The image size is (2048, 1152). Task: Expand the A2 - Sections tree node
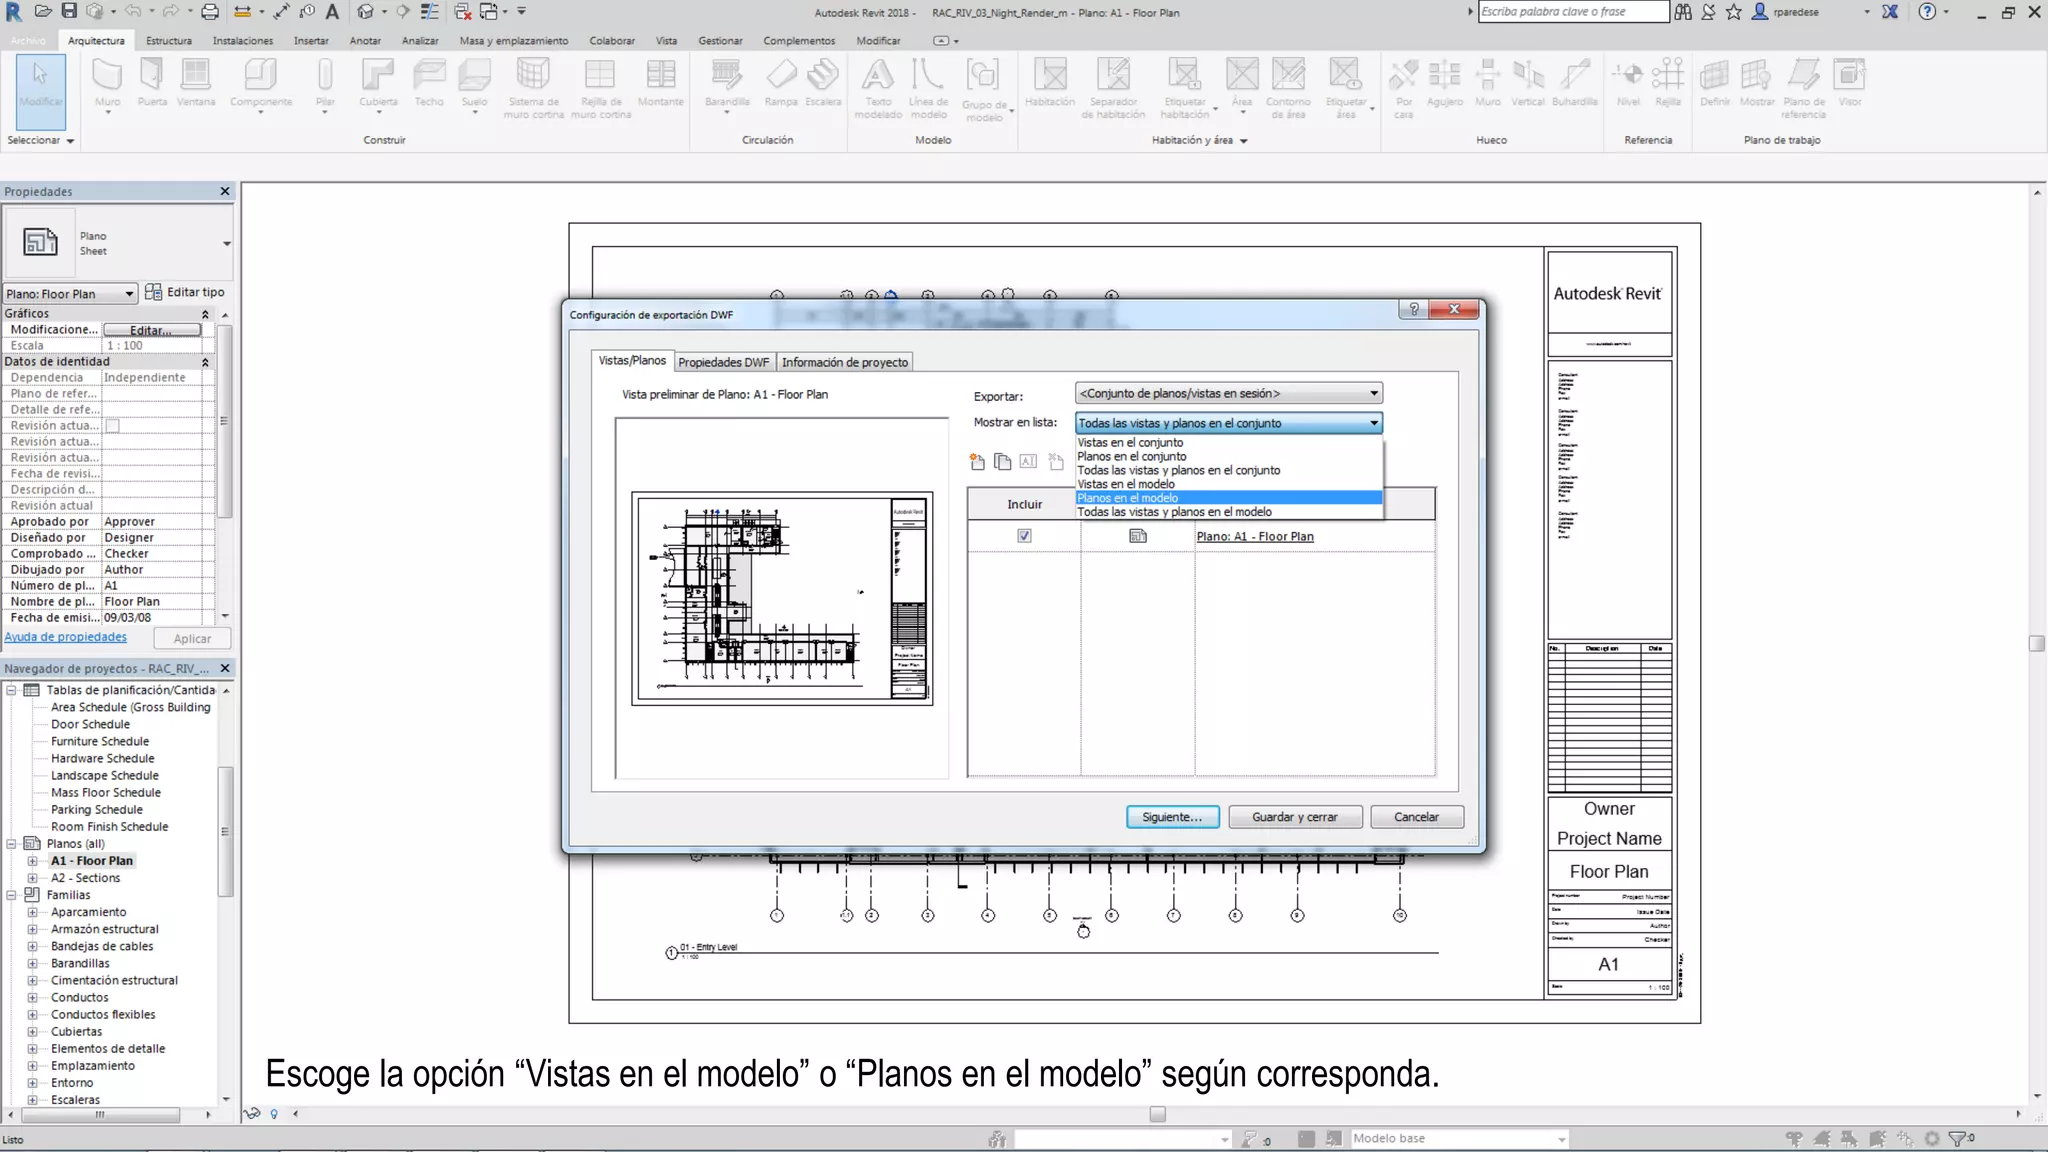click(x=32, y=878)
